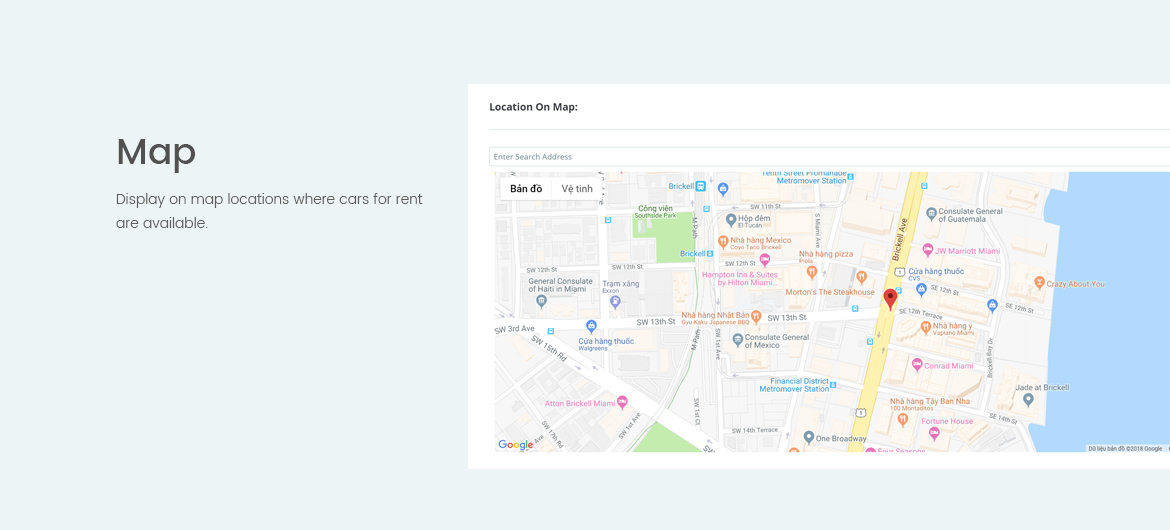Open the Hampton Inn & Suites hotel marker
This screenshot has height=530, width=1170.
tap(764, 259)
